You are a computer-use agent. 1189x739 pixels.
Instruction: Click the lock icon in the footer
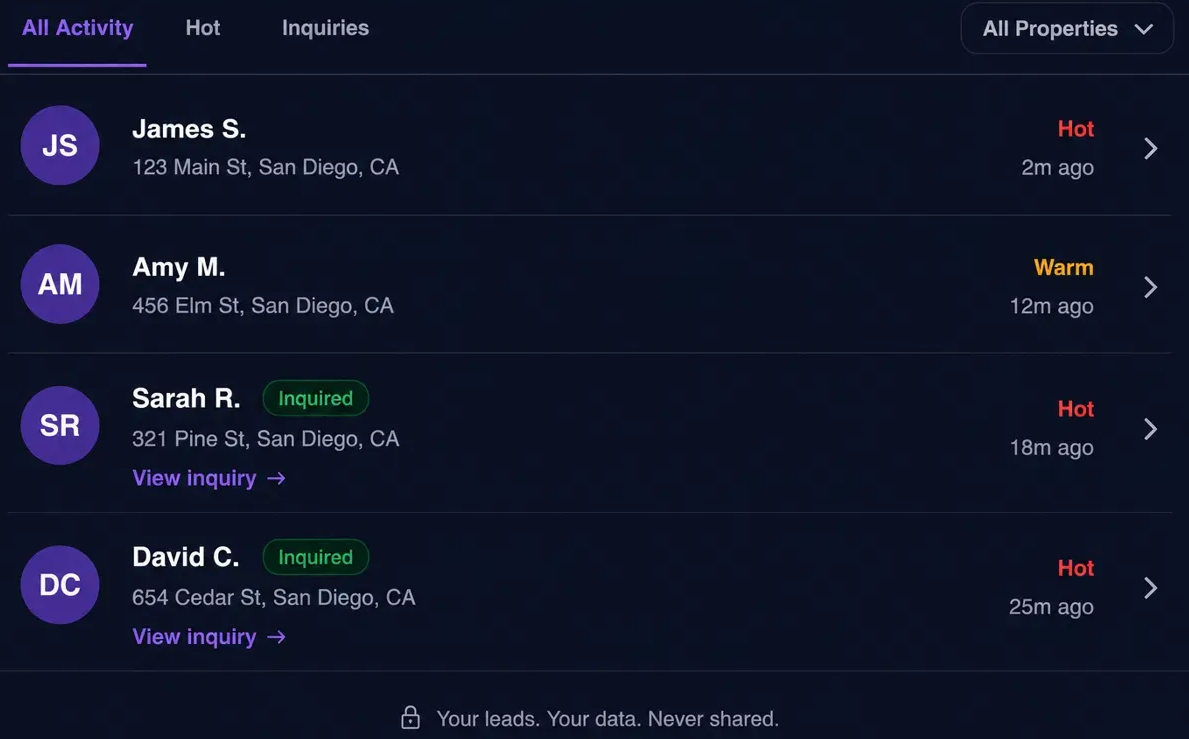tap(410, 717)
